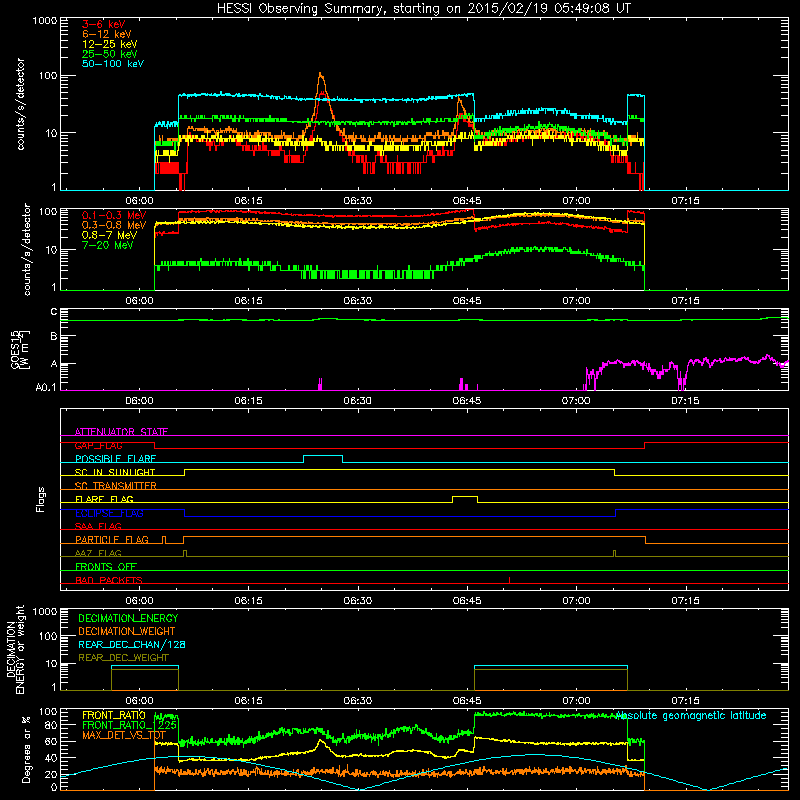Click the PARTICLE_FLAG label
This screenshot has height=800, width=800.
(x=112, y=539)
